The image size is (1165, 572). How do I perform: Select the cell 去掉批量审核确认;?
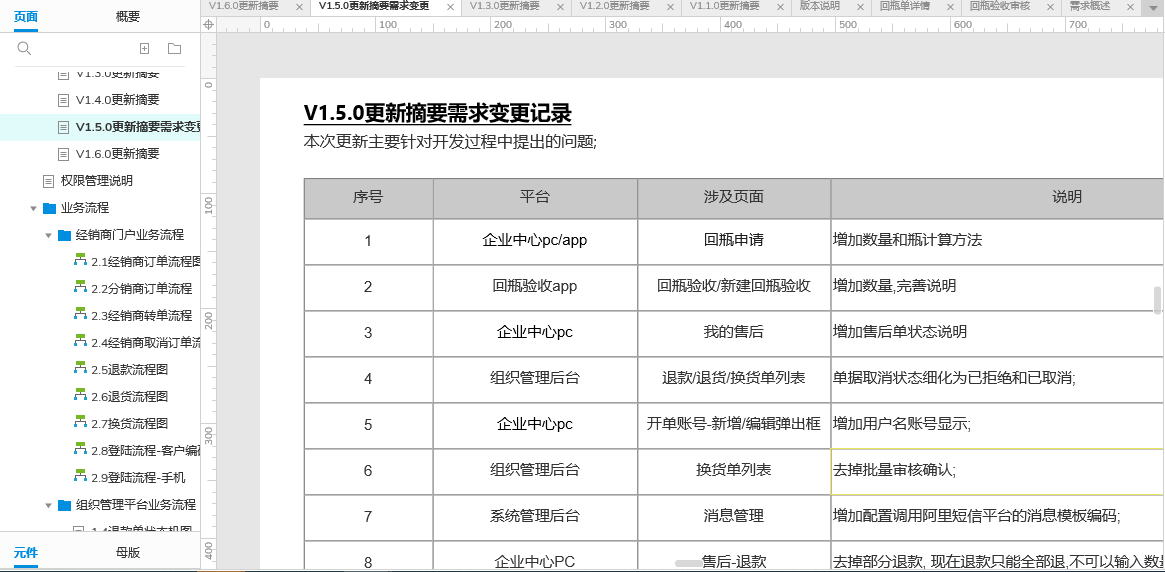pos(998,471)
